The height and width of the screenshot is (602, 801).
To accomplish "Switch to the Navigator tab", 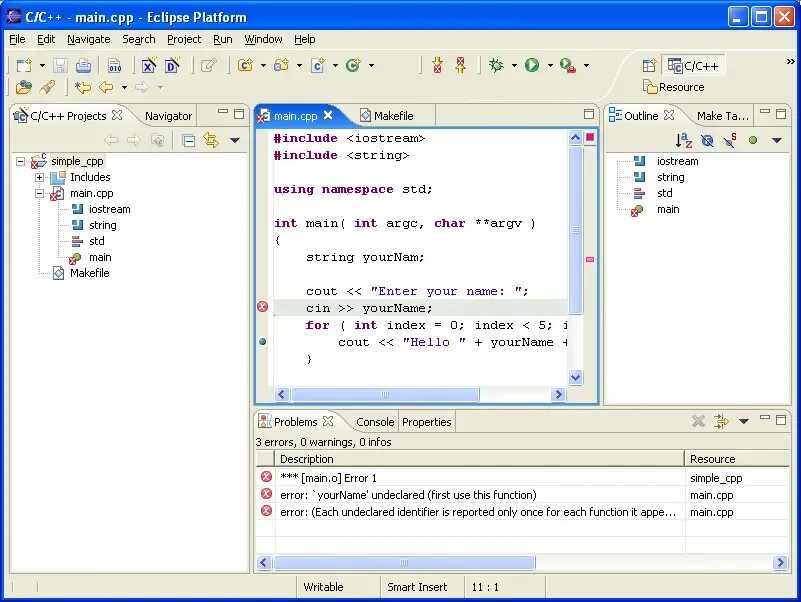I will pyautogui.click(x=168, y=116).
